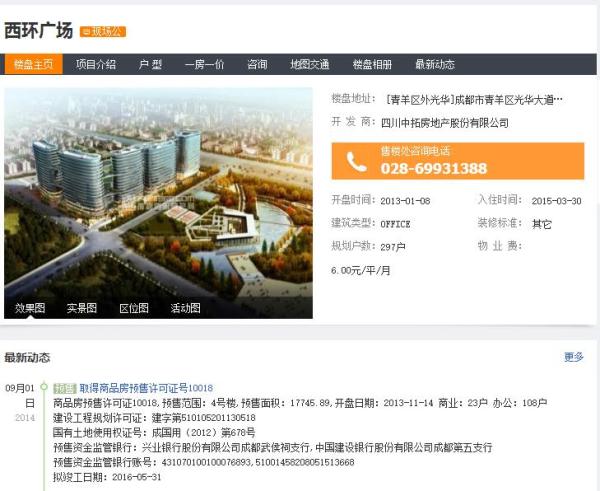Click the building rendering image

pos(158,203)
